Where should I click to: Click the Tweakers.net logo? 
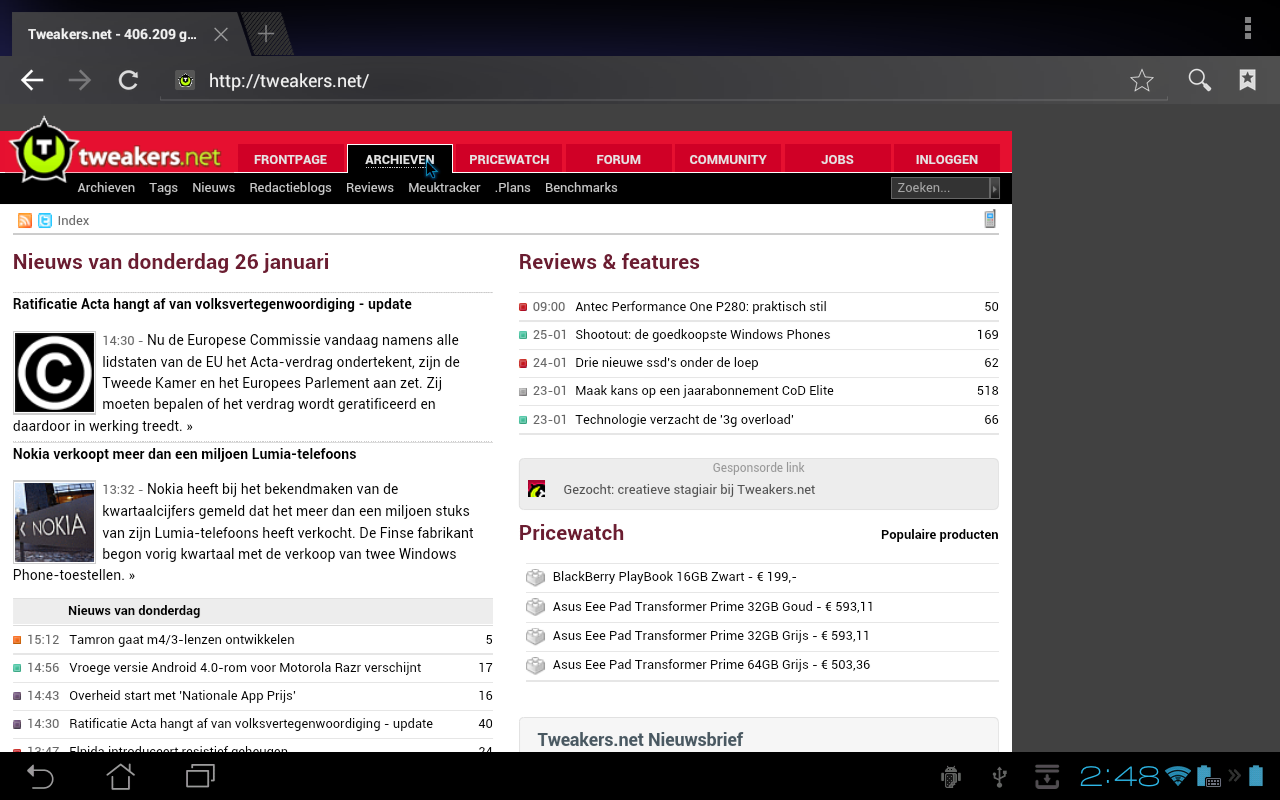(x=114, y=153)
